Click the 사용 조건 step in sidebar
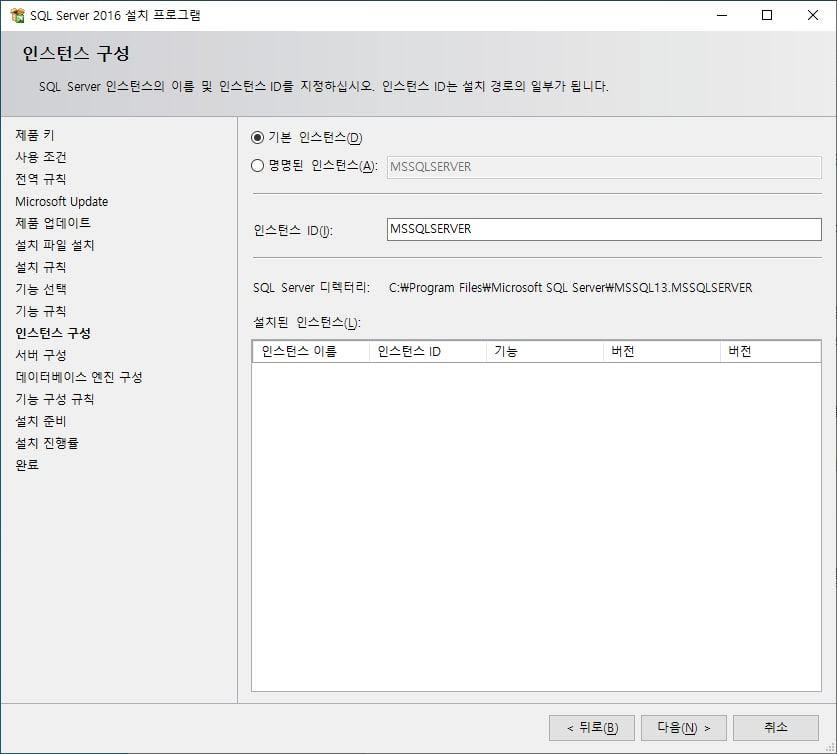This screenshot has width=837, height=754. [x=41, y=157]
